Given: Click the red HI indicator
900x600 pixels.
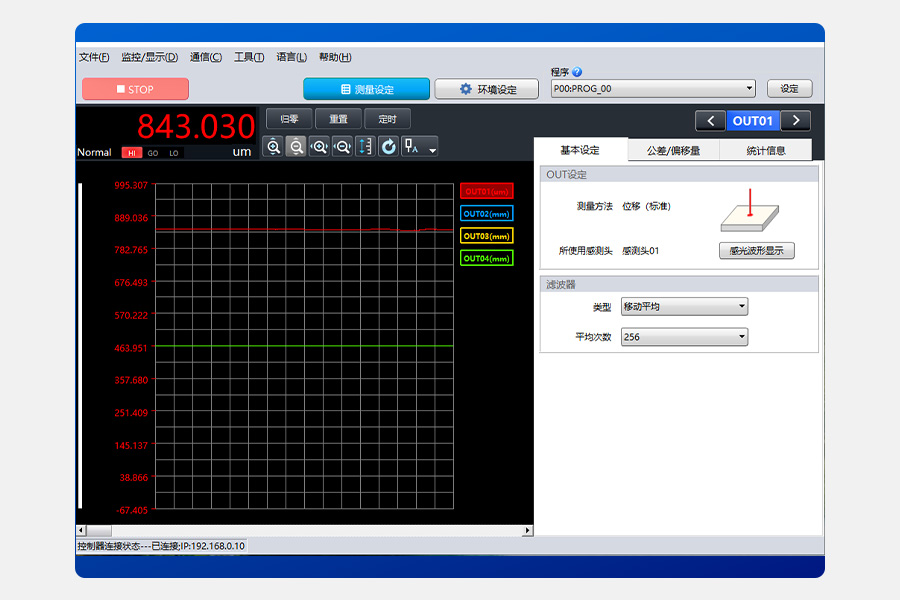Looking at the screenshot, I should (131, 153).
